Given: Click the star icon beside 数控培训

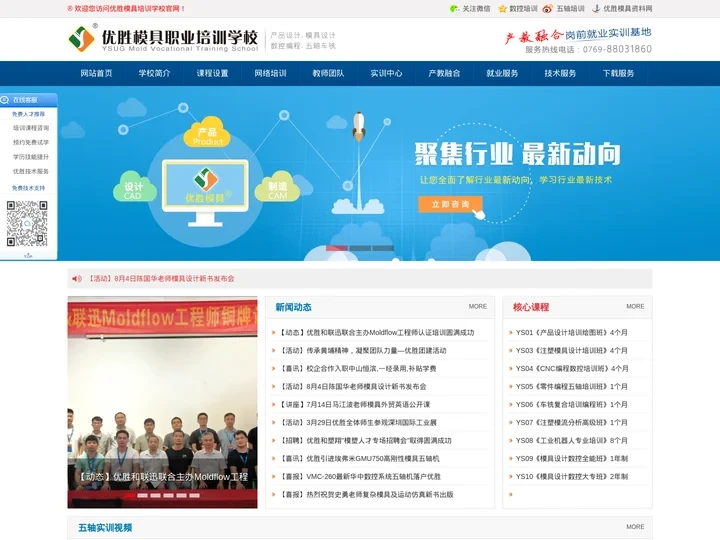Looking at the screenshot, I should 502,8.
